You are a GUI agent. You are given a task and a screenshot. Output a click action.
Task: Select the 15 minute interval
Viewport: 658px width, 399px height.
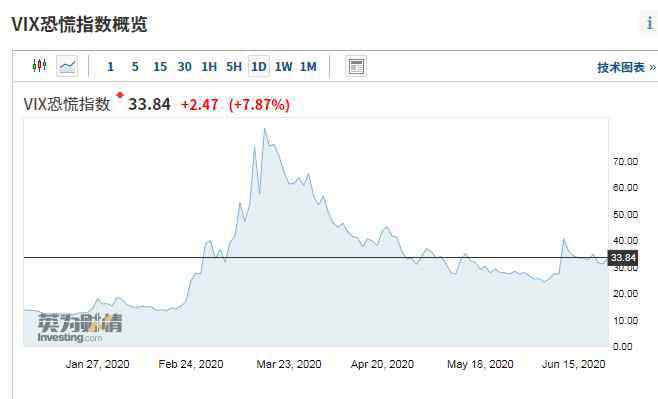(x=160, y=67)
